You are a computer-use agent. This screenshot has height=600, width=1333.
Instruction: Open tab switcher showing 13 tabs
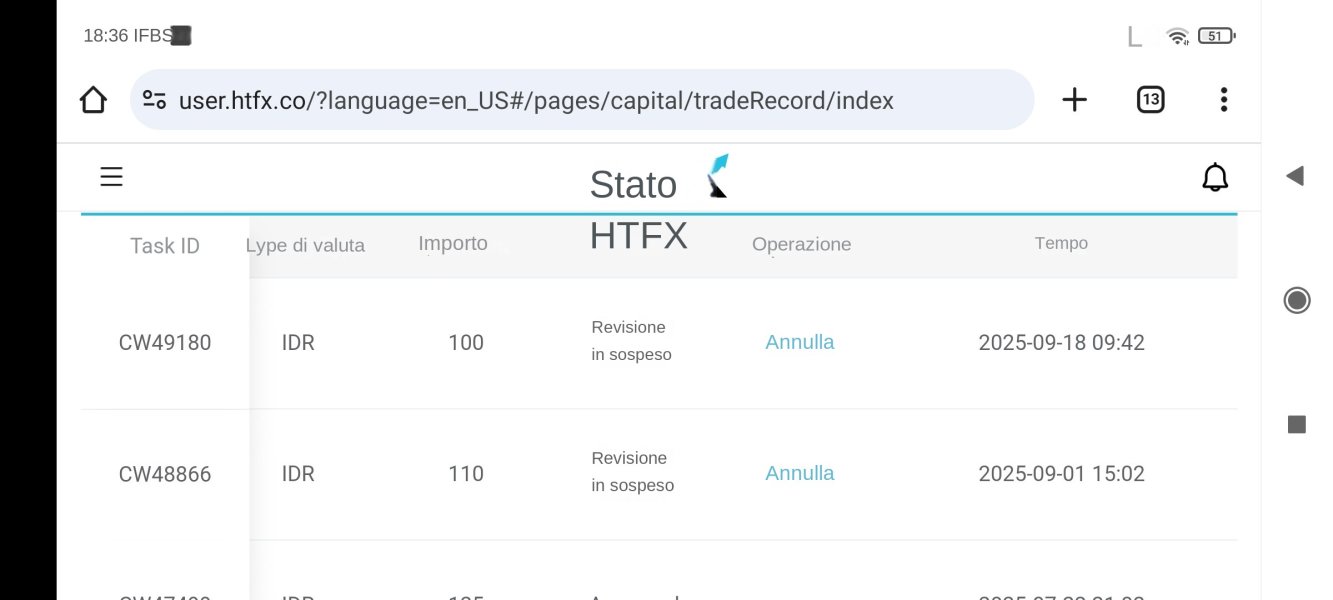point(1151,100)
